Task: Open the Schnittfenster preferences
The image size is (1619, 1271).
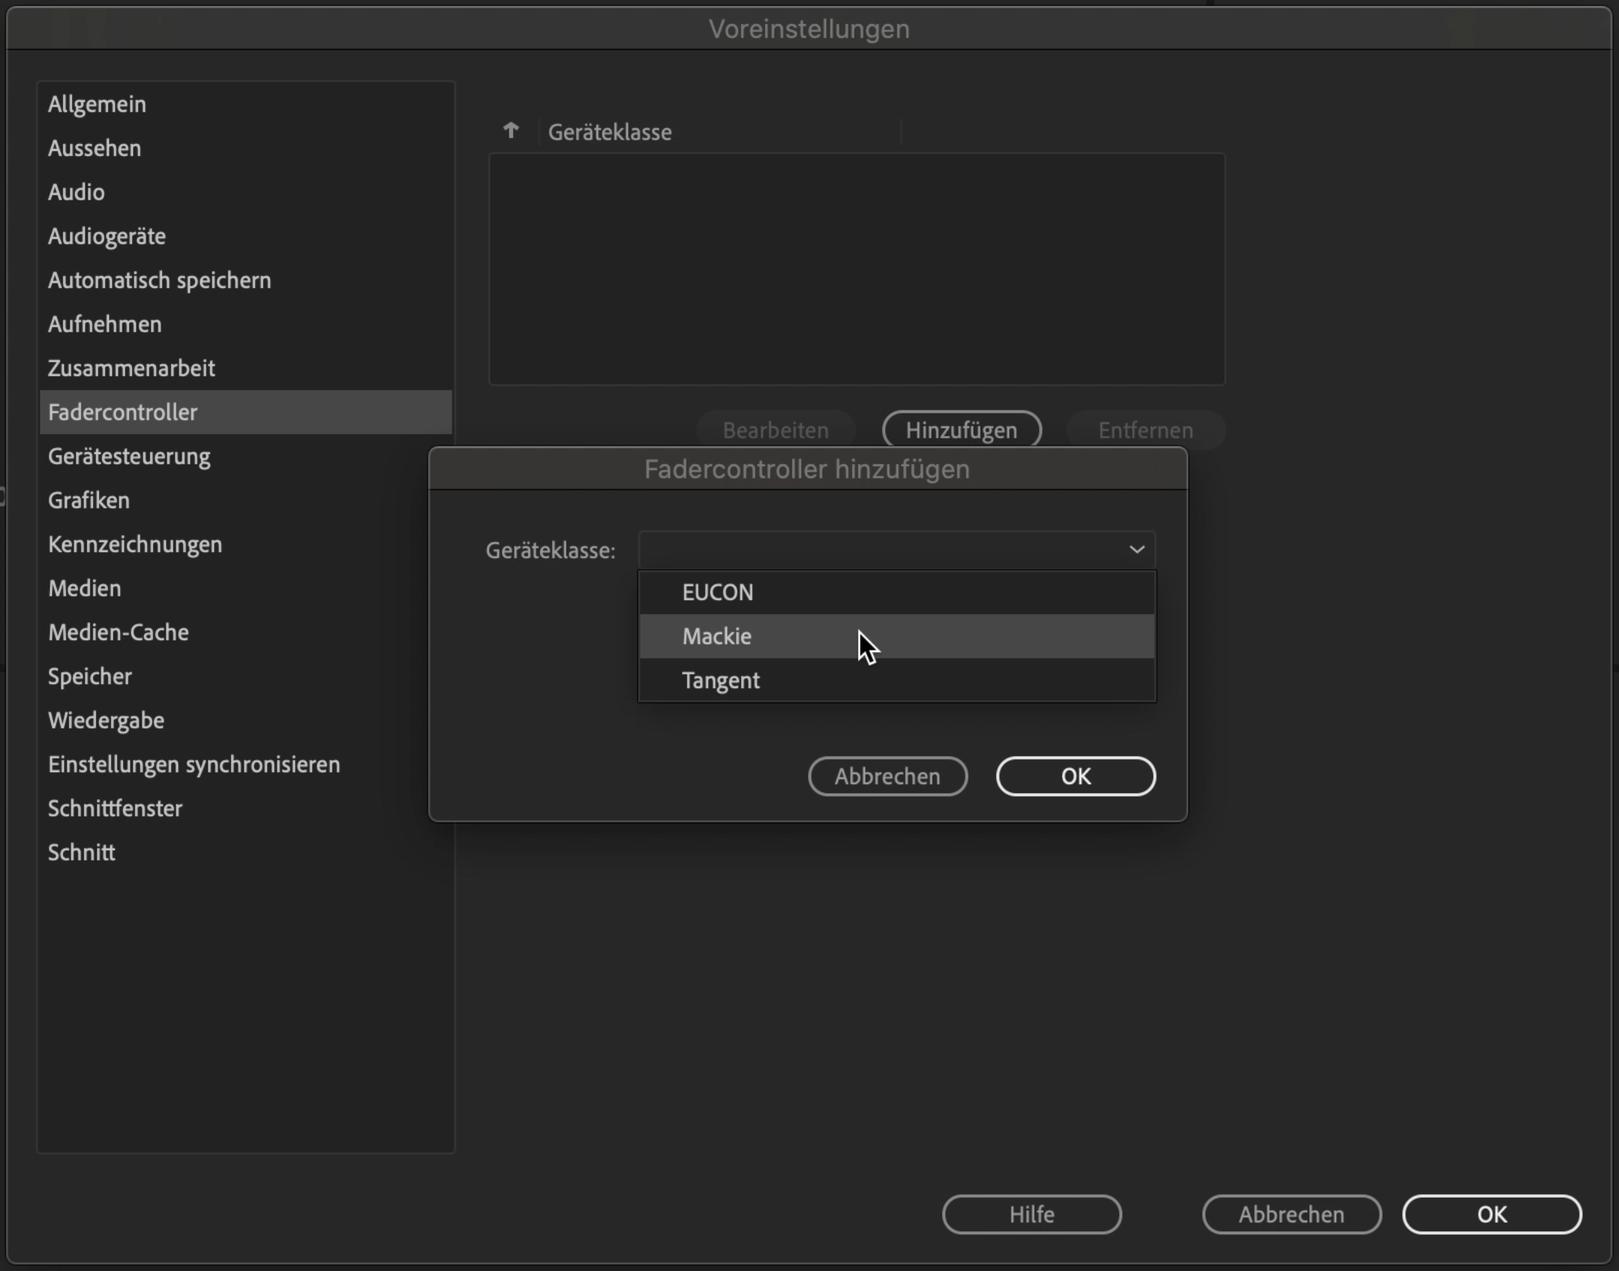Action: click(115, 808)
